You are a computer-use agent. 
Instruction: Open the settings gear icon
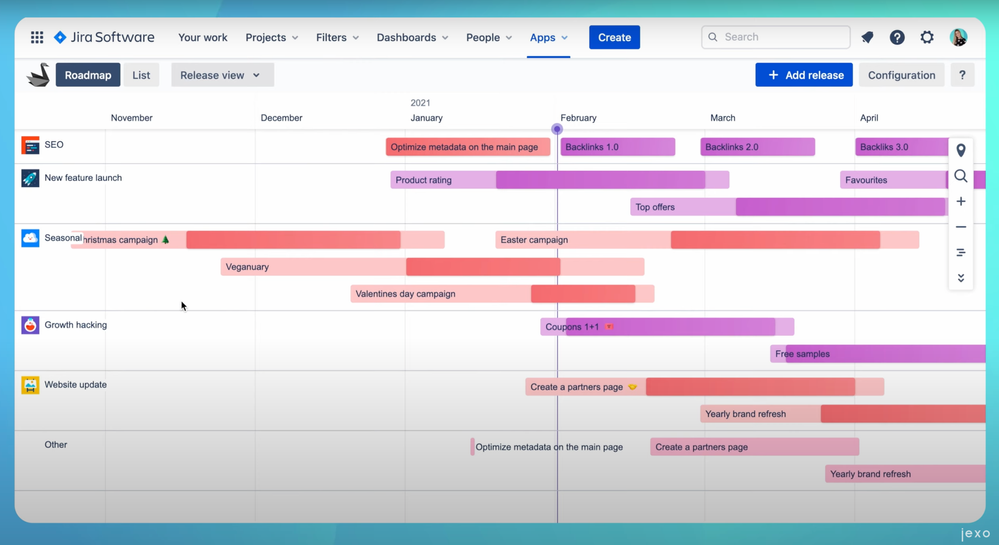click(927, 38)
